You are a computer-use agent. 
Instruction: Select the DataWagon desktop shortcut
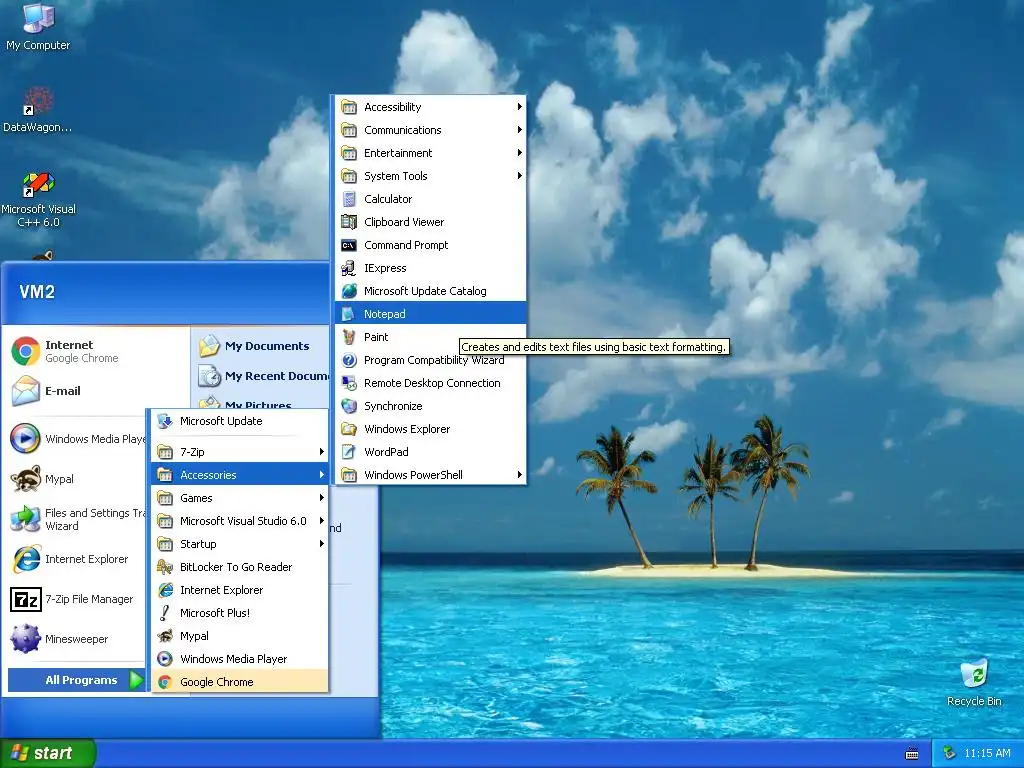[38, 109]
